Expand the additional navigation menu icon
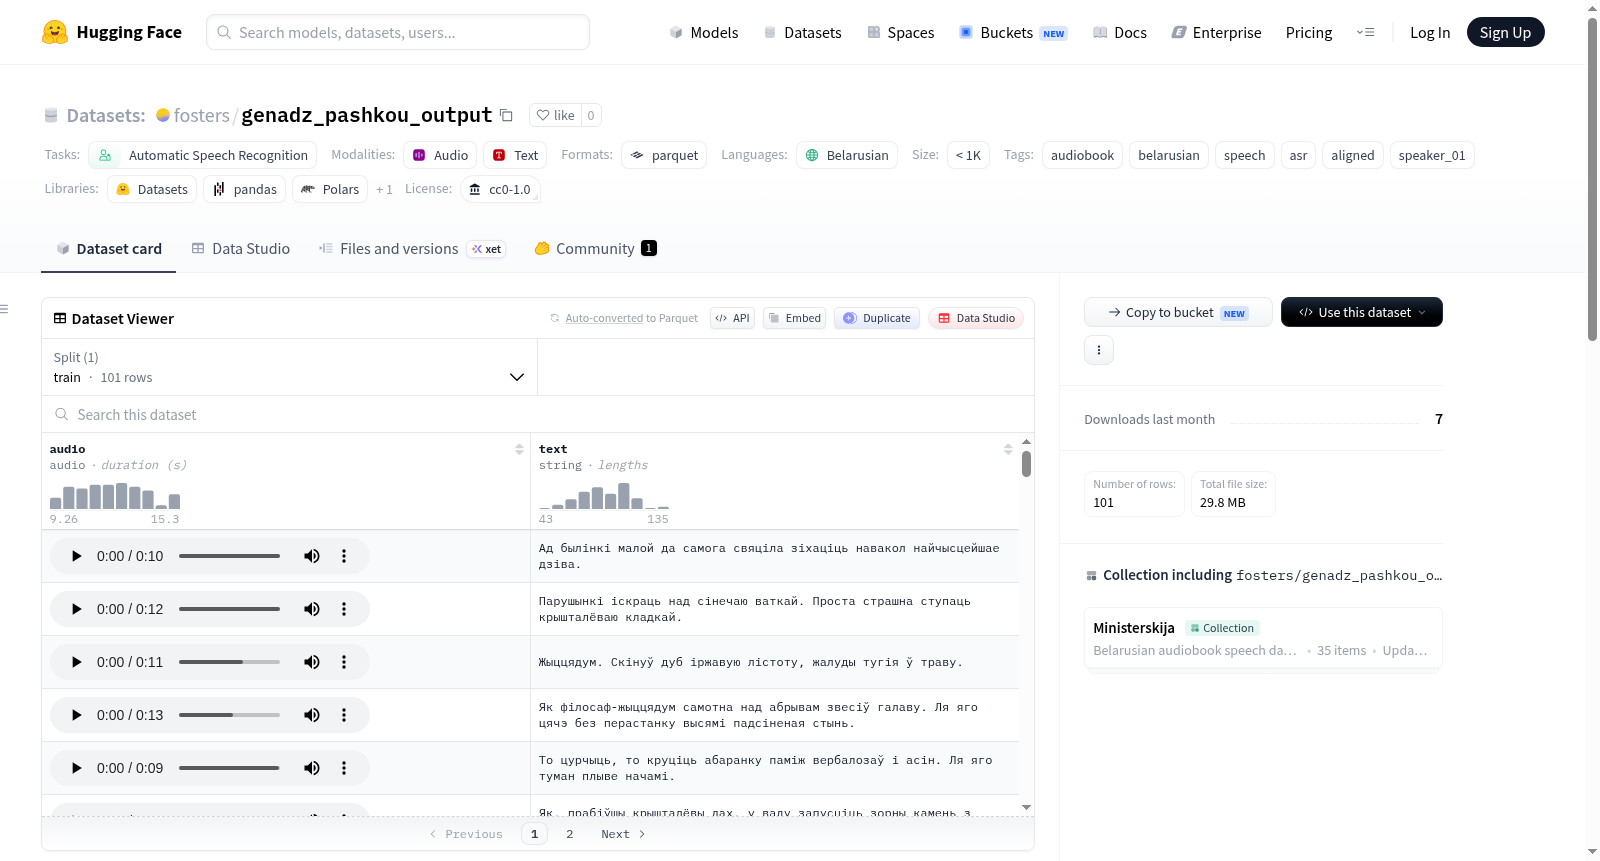The height and width of the screenshot is (861, 1600). 1365,32
